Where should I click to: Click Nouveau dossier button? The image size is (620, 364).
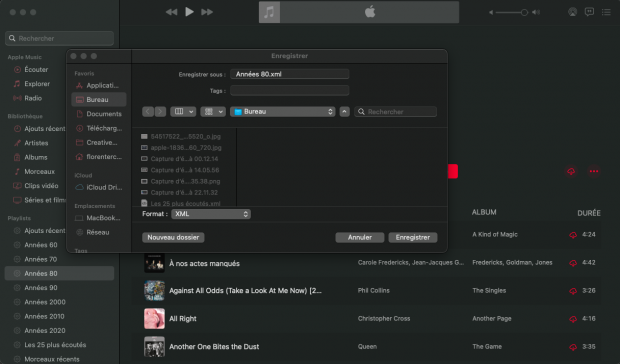point(173,237)
